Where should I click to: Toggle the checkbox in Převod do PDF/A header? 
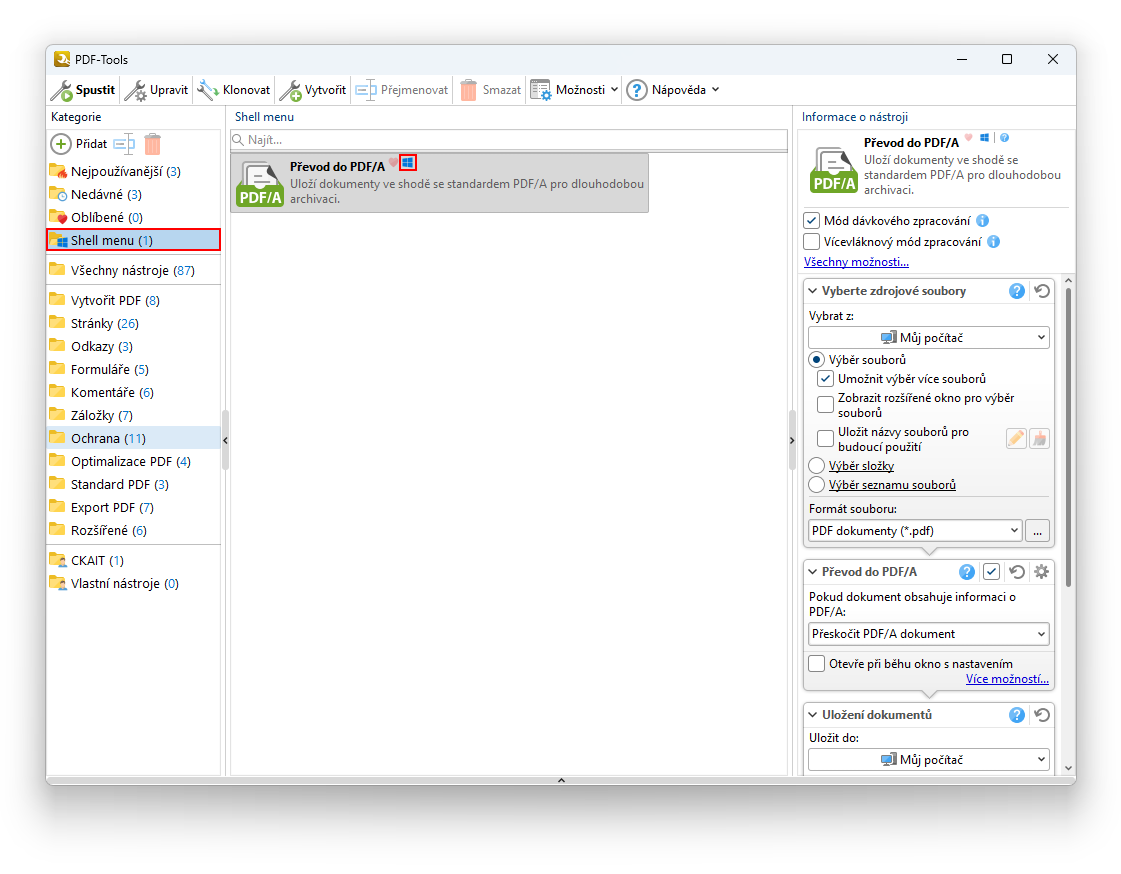pos(991,572)
